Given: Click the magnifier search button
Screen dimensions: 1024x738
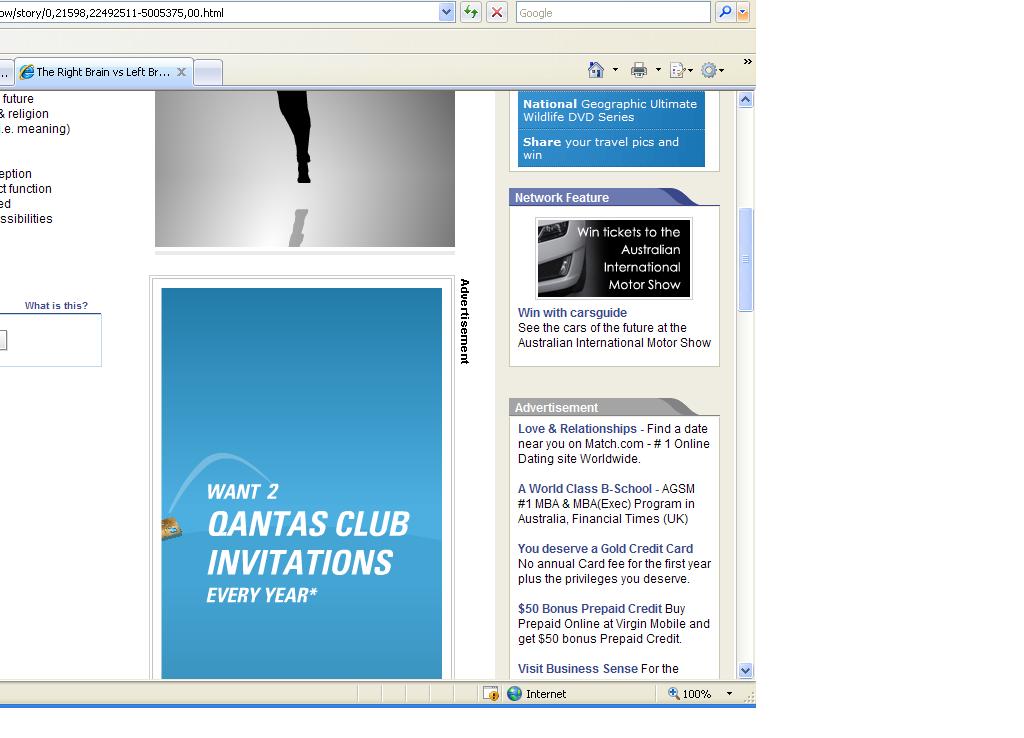Looking at the screenshot, I should tap(725, 12).
